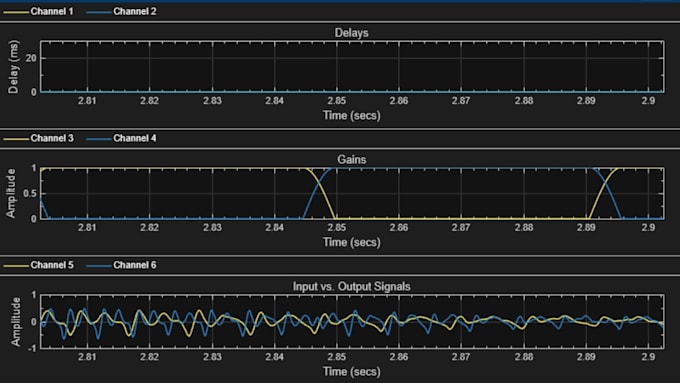Click 2.87 tick label in Gains plot

(461, 227)
